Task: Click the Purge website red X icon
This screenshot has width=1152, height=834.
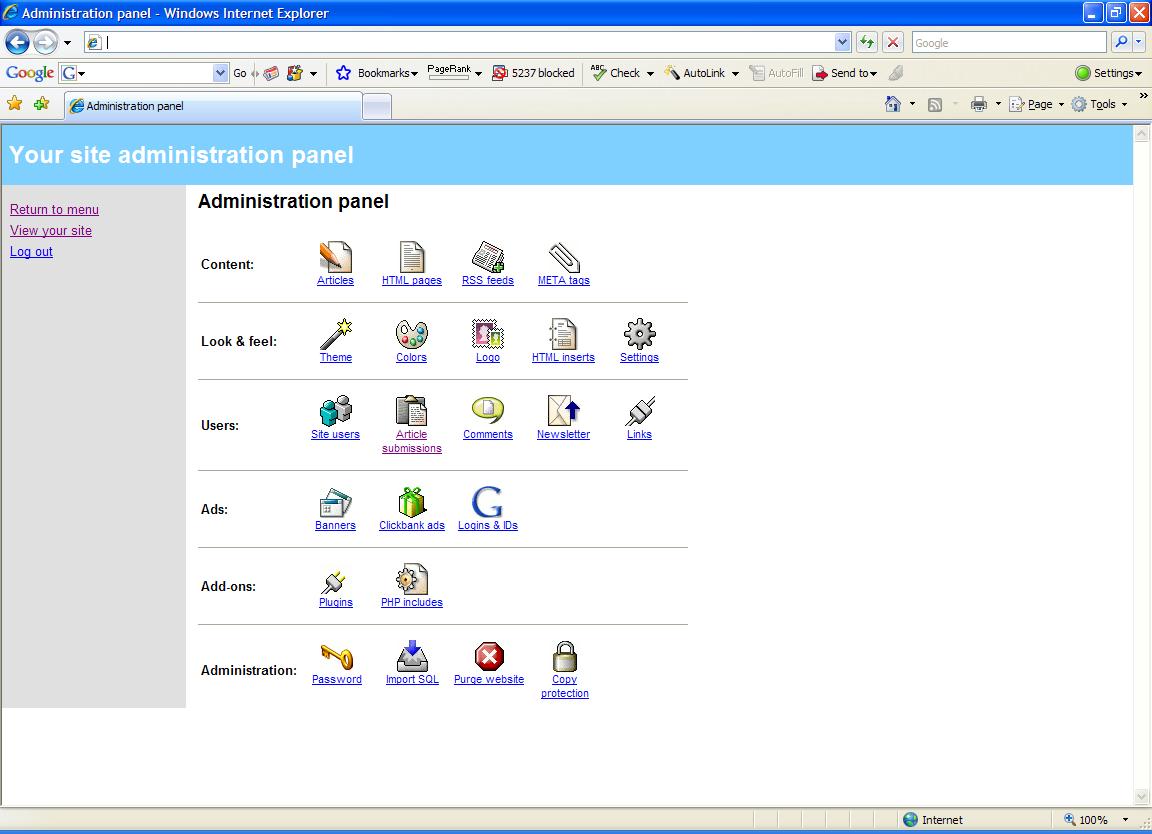Action: pos(489,657)
